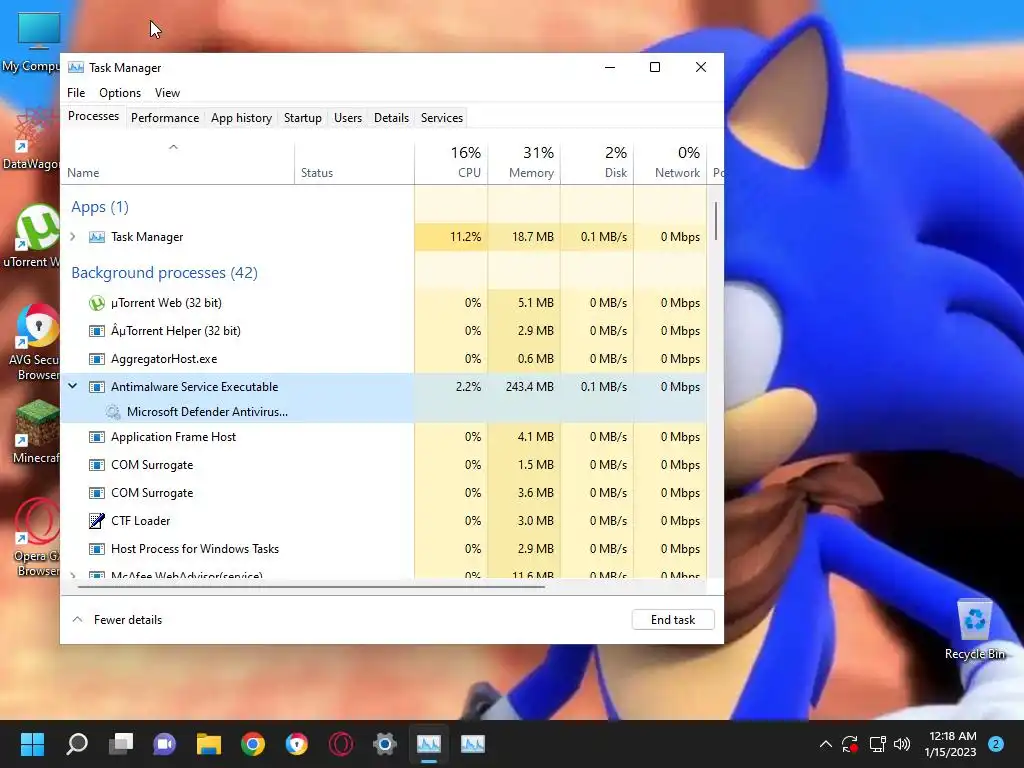
Task: Switch to the App history tab
Action: pyautogui.click(x=241, y=118)
